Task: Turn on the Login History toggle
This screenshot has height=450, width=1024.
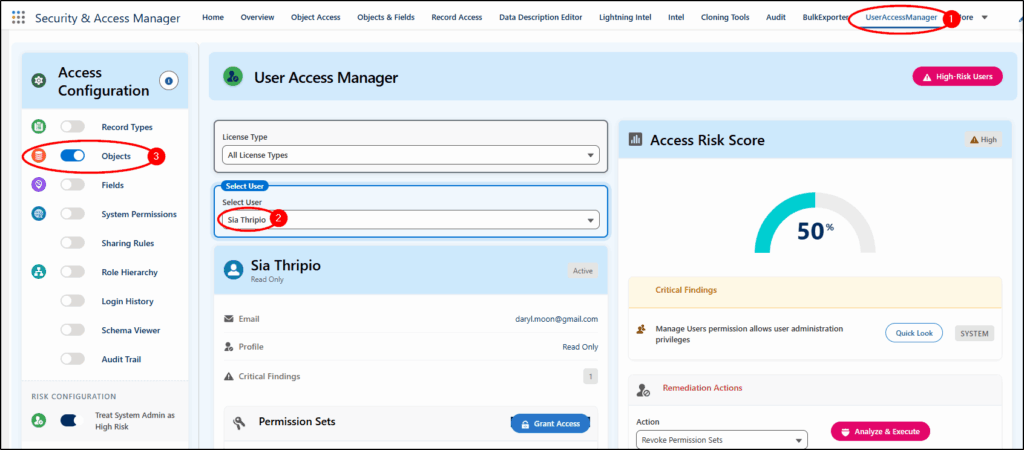Action: [73, 301]
